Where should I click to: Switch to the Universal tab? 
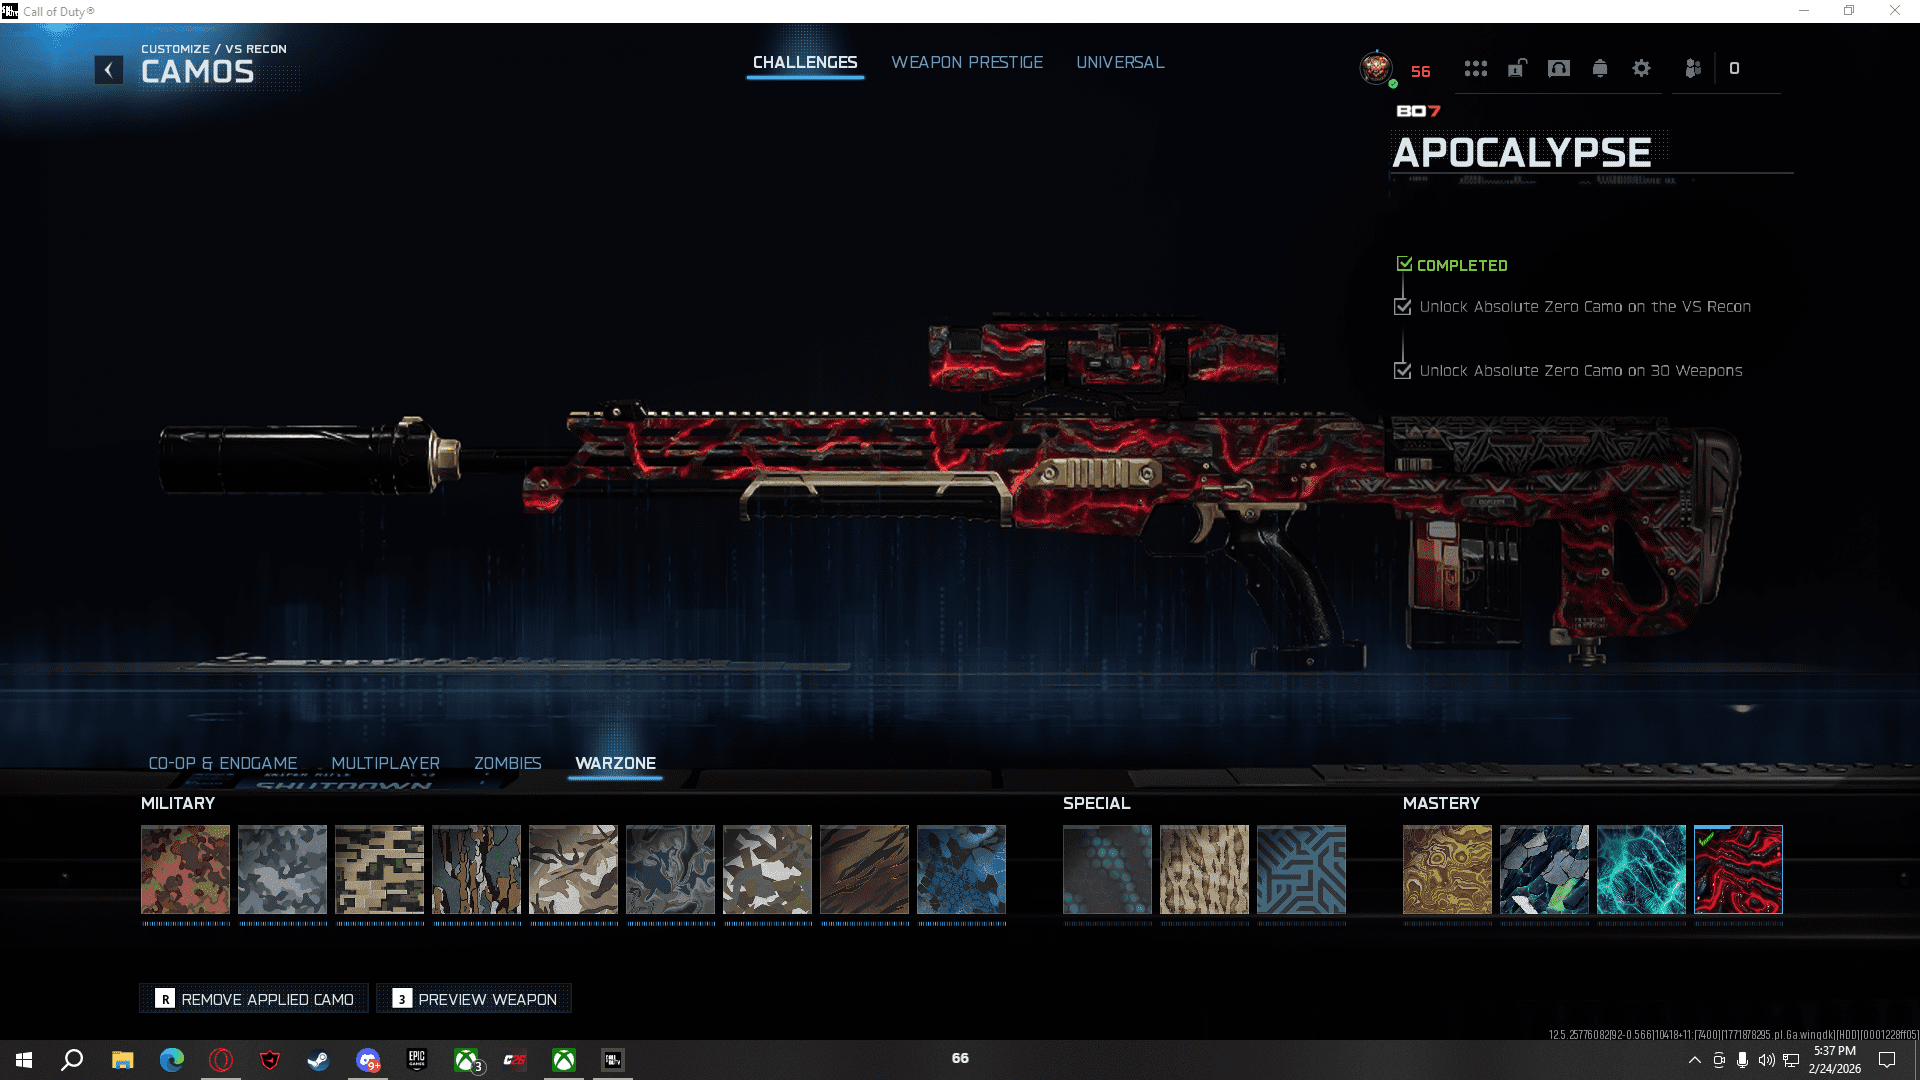pyautogui.click(x=1119, y=62)
